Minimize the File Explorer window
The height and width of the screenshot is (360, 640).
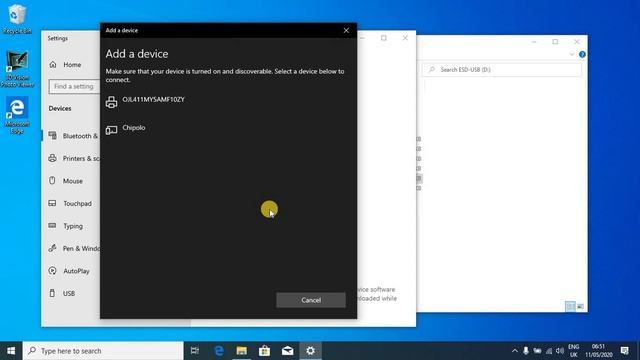534,42
